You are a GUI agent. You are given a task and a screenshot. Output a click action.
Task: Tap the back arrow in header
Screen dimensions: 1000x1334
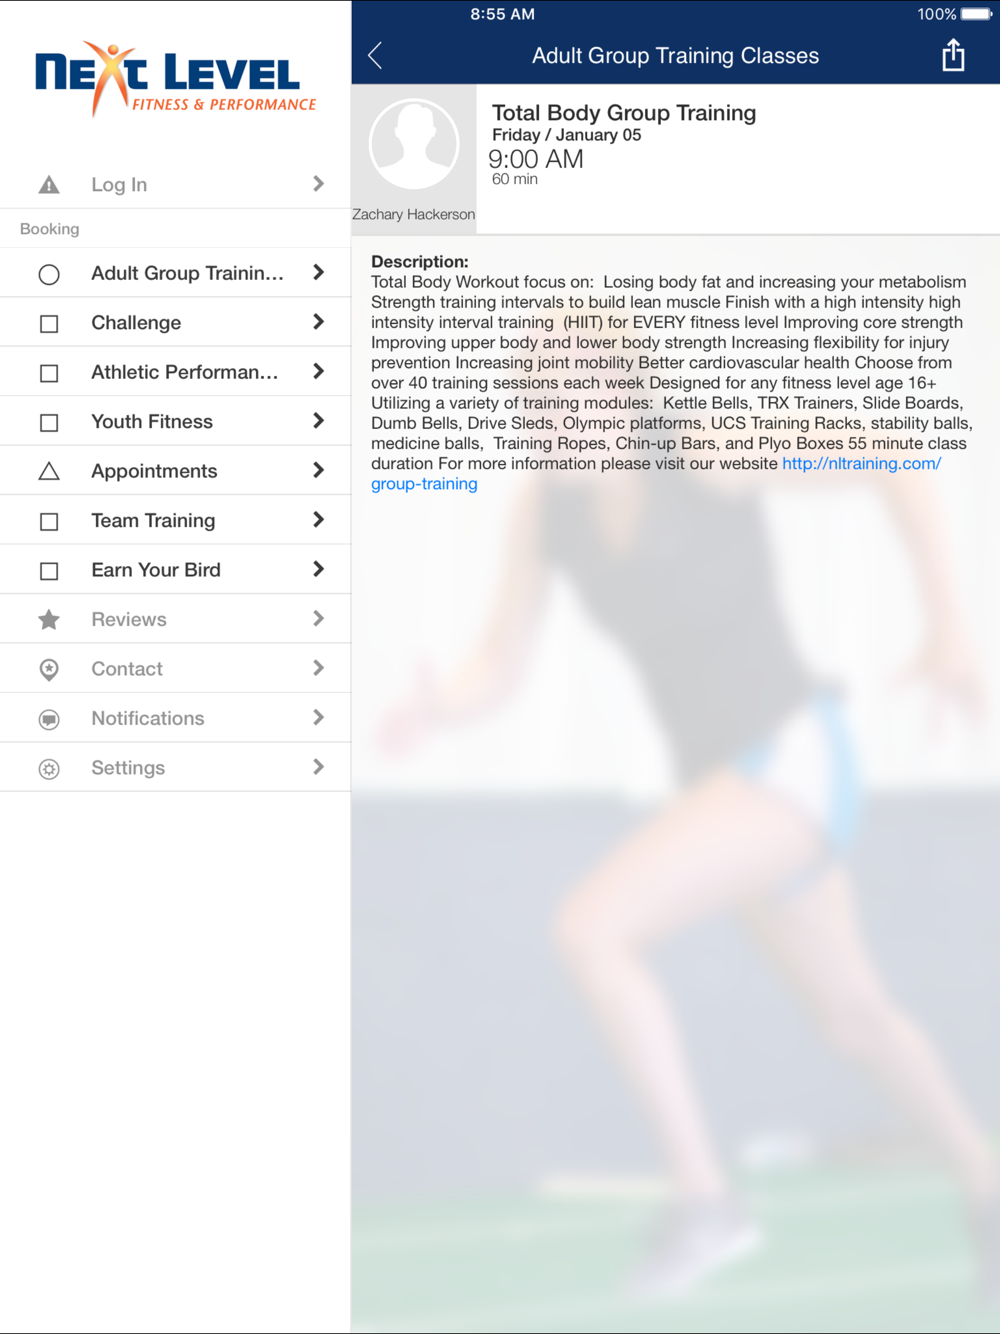click(375, 56)
